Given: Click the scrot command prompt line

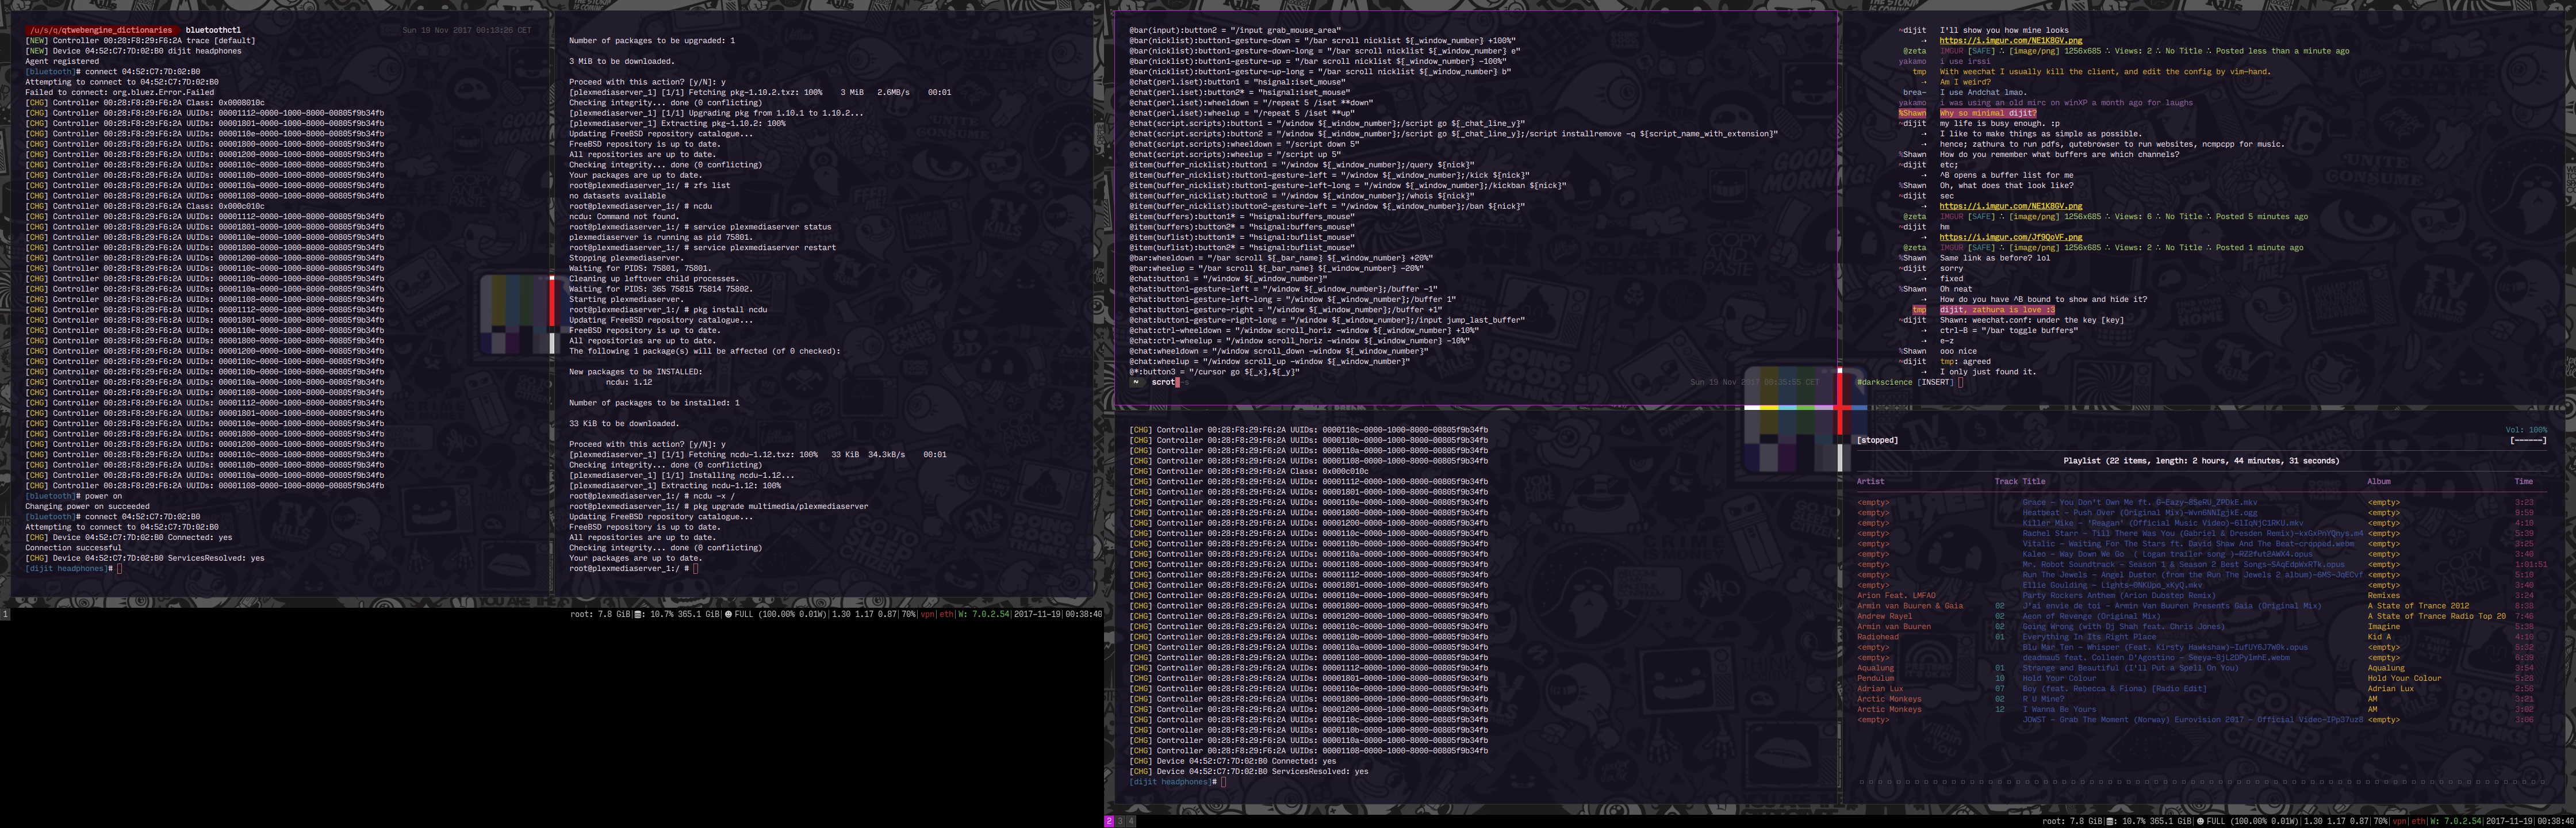Looking at the screenshot, I should pos(1163,382).
